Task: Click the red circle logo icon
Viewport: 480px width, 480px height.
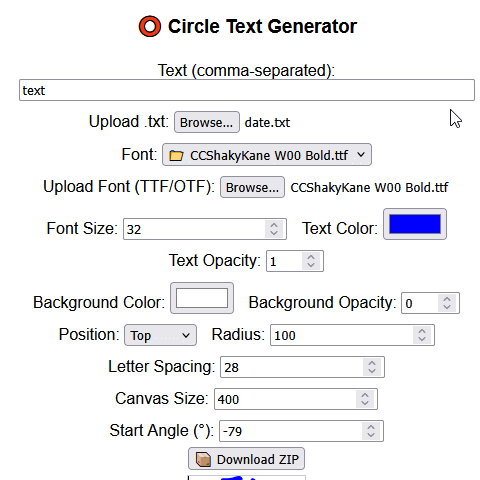Action: tap(150, 26)
